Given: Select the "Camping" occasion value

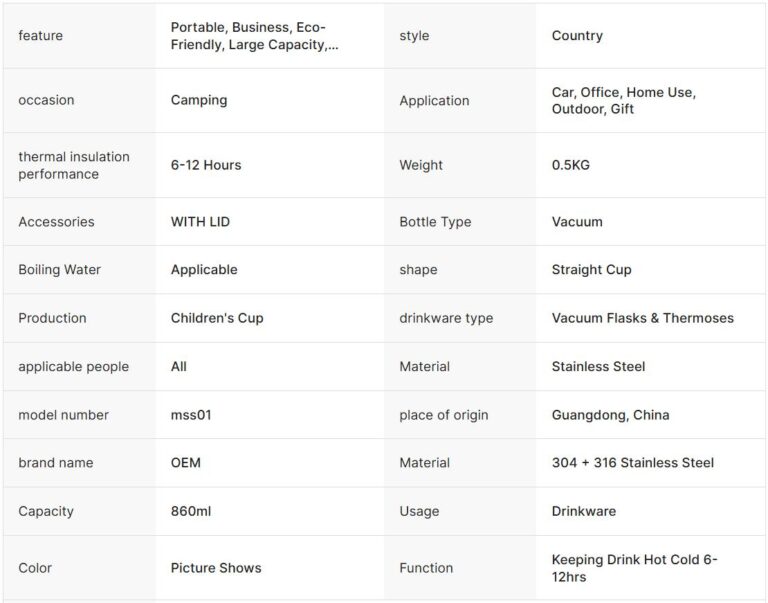Looking at the screenshot, I should coord(199,100).
